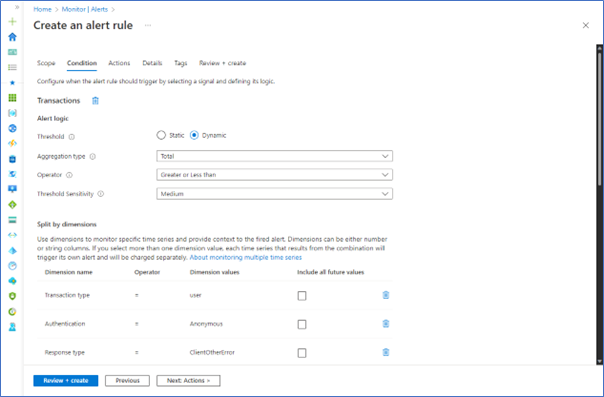Open the Resource groups bracket-cube icon
Screen dimensions: 604x397
[12, 113]
